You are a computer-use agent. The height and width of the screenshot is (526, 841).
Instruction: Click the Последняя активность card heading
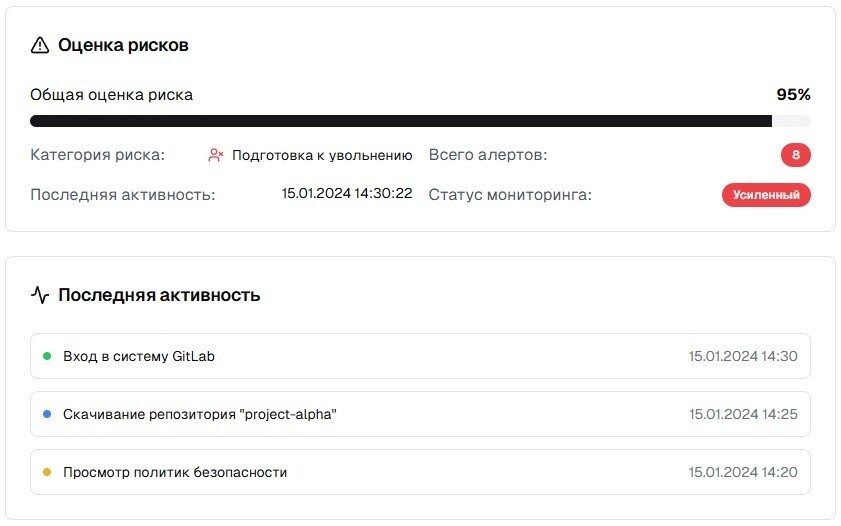point(159,295)
